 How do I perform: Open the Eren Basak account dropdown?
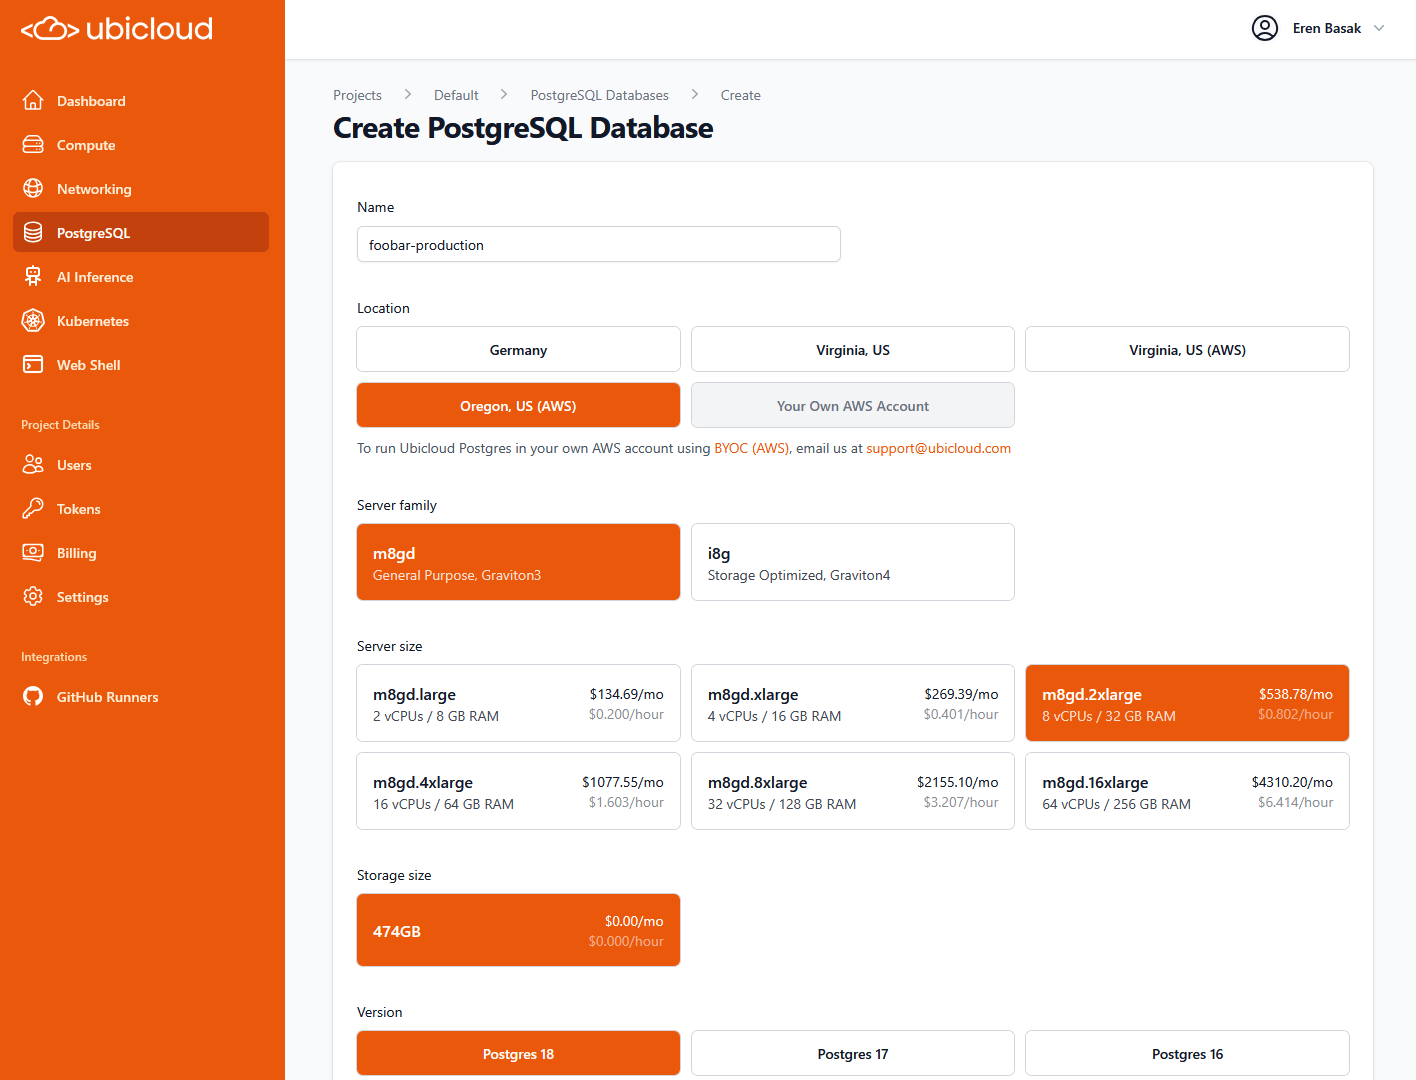pyautogui.click(x=1318, y=28)
